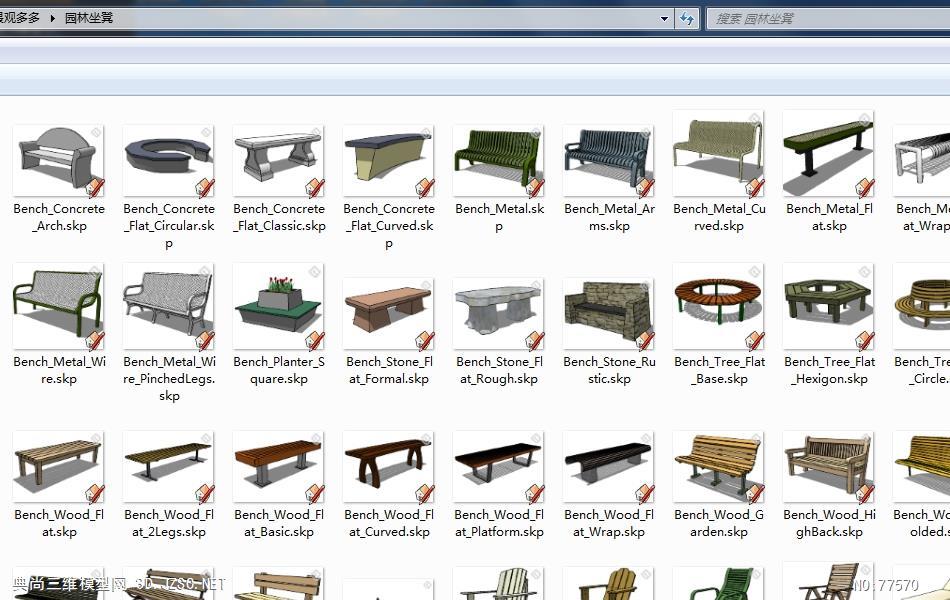Select the Bench_Metal_Flat.skp file icon
This screenshot has height=600, width=950.
coord(829,153)
